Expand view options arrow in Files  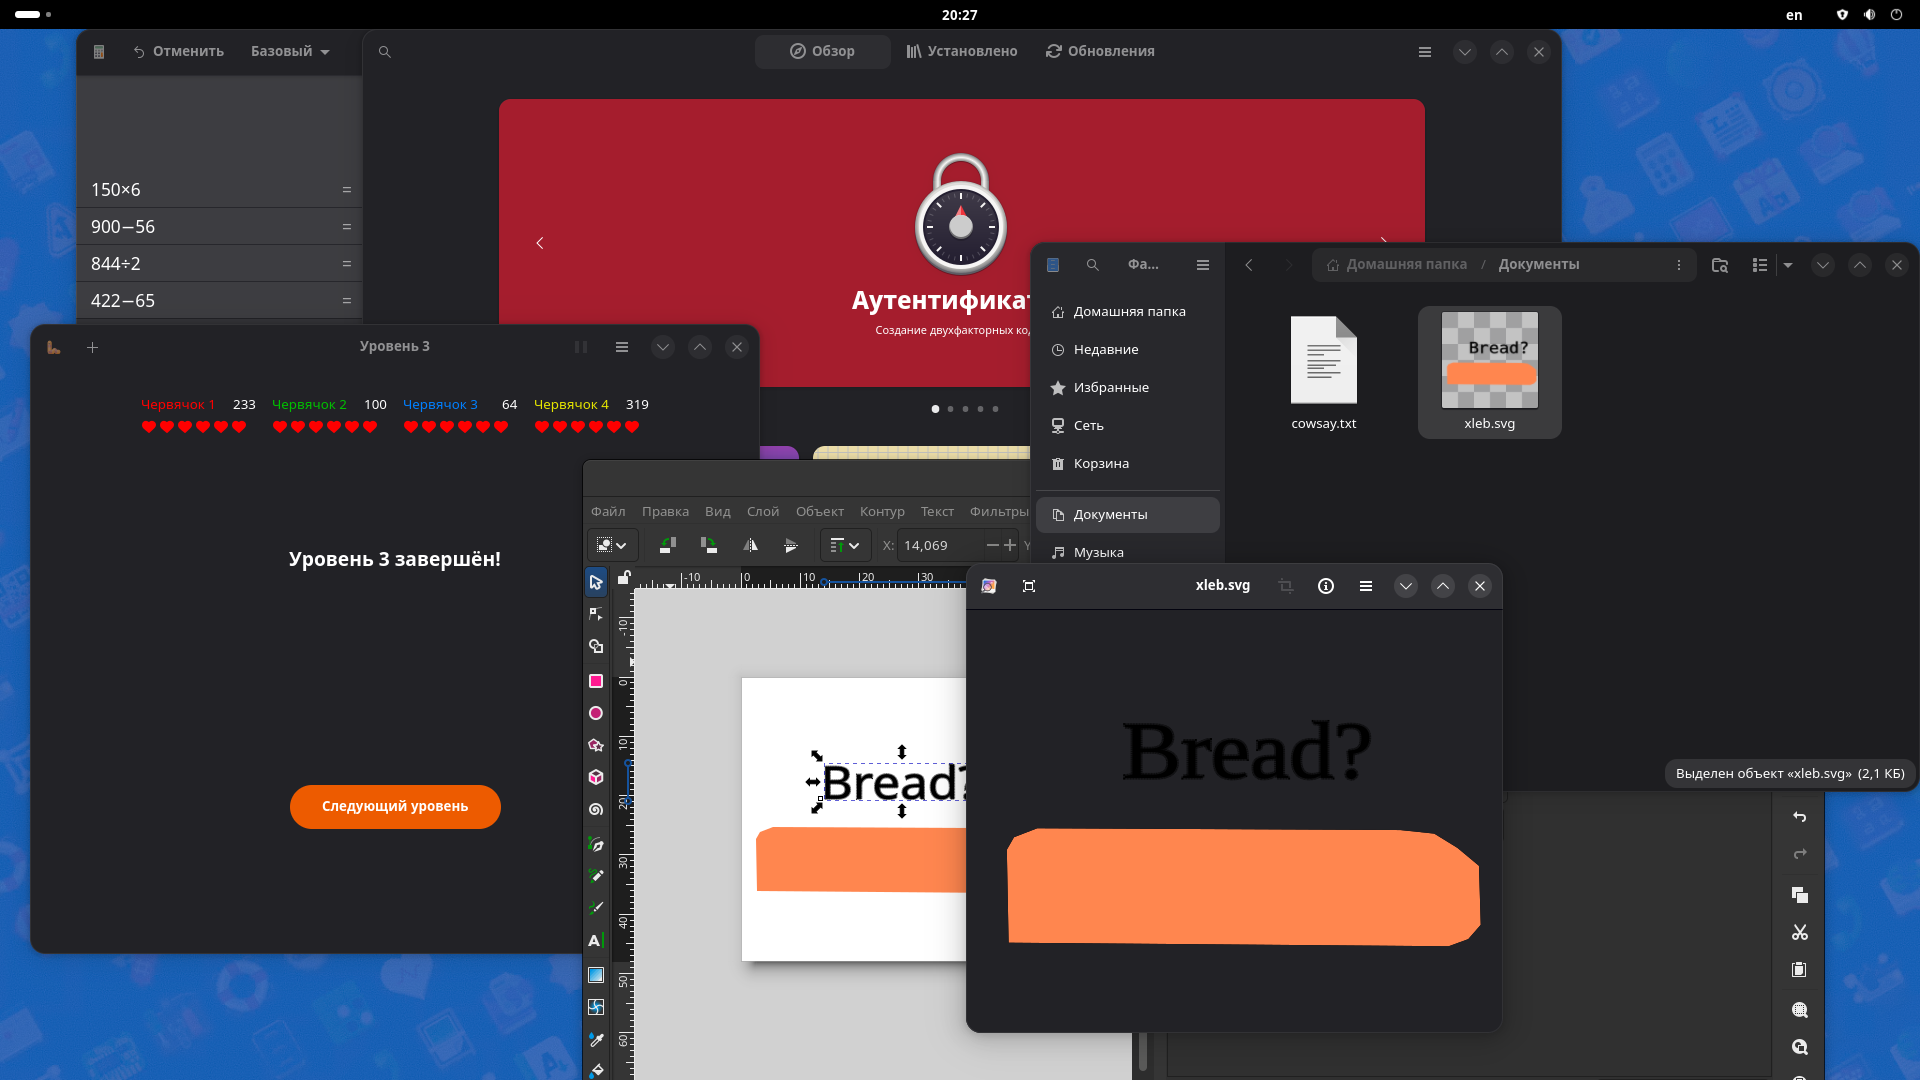point(1788,265)
